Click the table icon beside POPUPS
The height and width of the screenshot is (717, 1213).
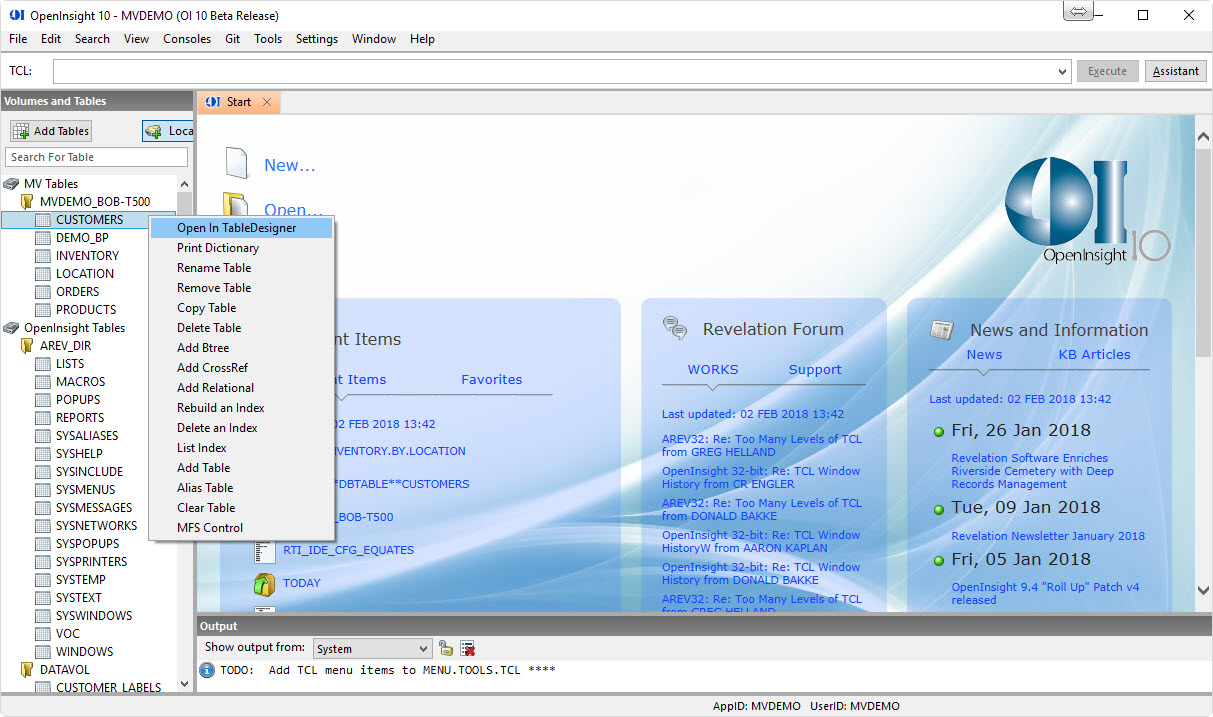[x=43, y=400]
